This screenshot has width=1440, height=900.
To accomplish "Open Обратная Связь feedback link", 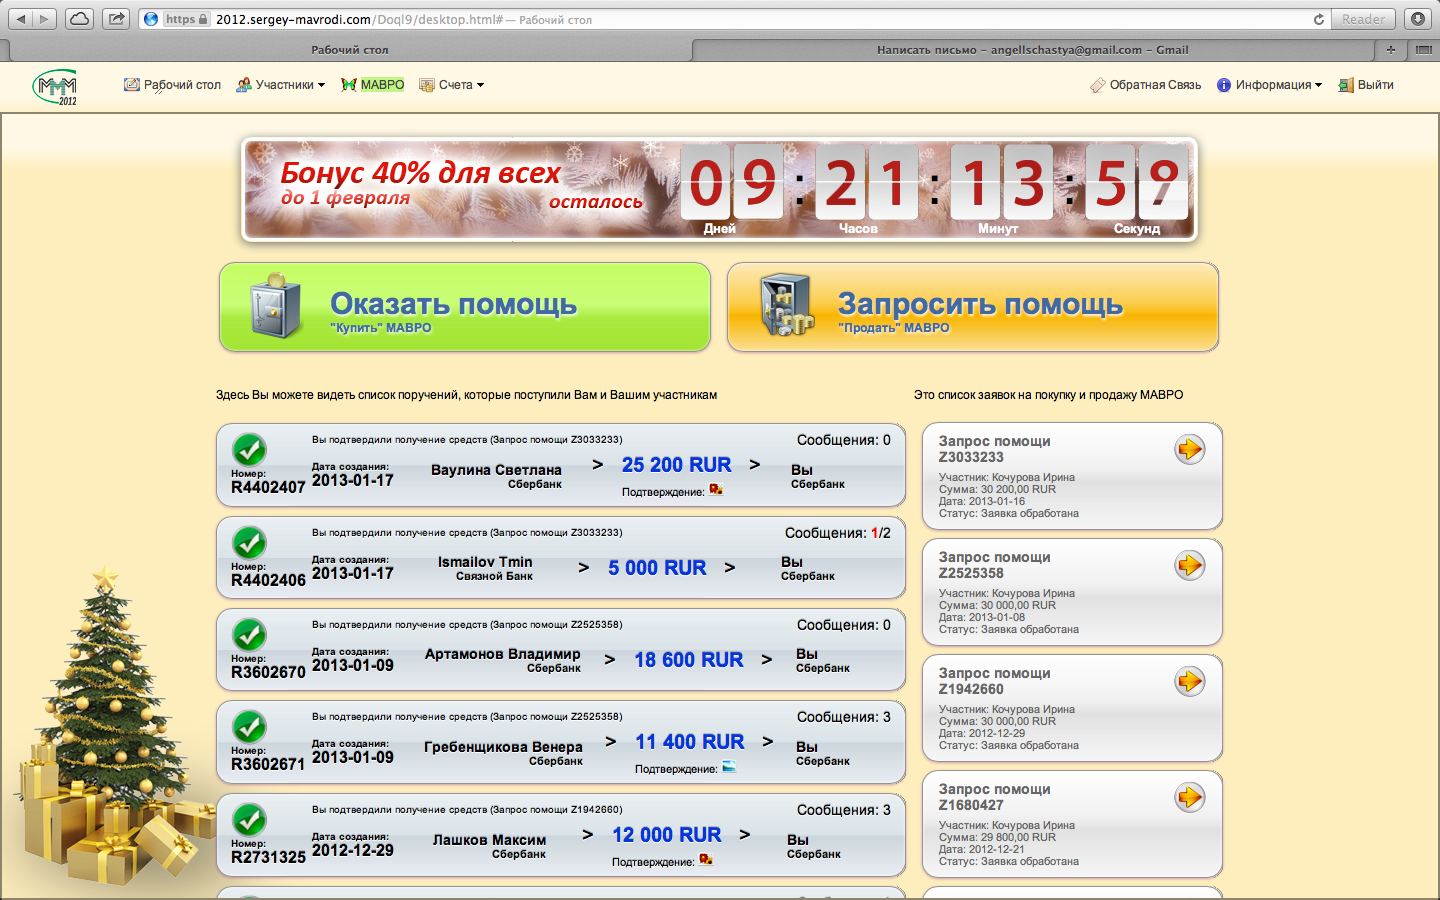I will tap(1146, 85).
